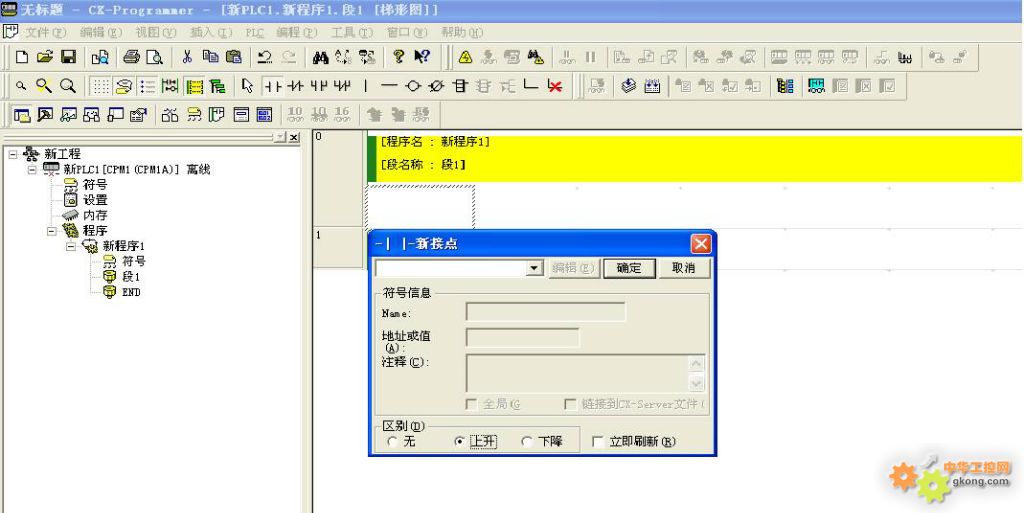The image size is (1024, 513).
Task: Select the New Vertical line tool
Action: [365, 86]
